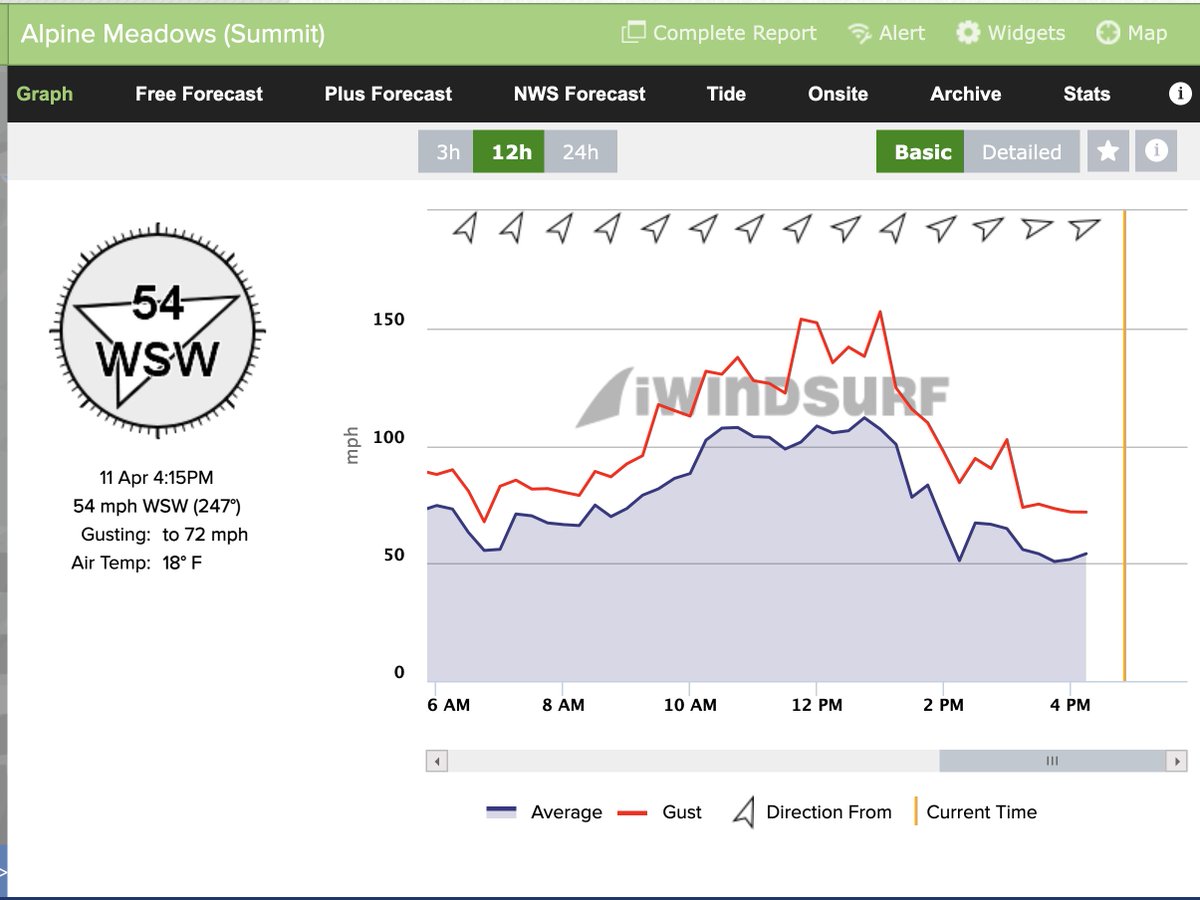
Task: Click the graph horizontal scrollbar thumb
Action: coord(1052,761)
